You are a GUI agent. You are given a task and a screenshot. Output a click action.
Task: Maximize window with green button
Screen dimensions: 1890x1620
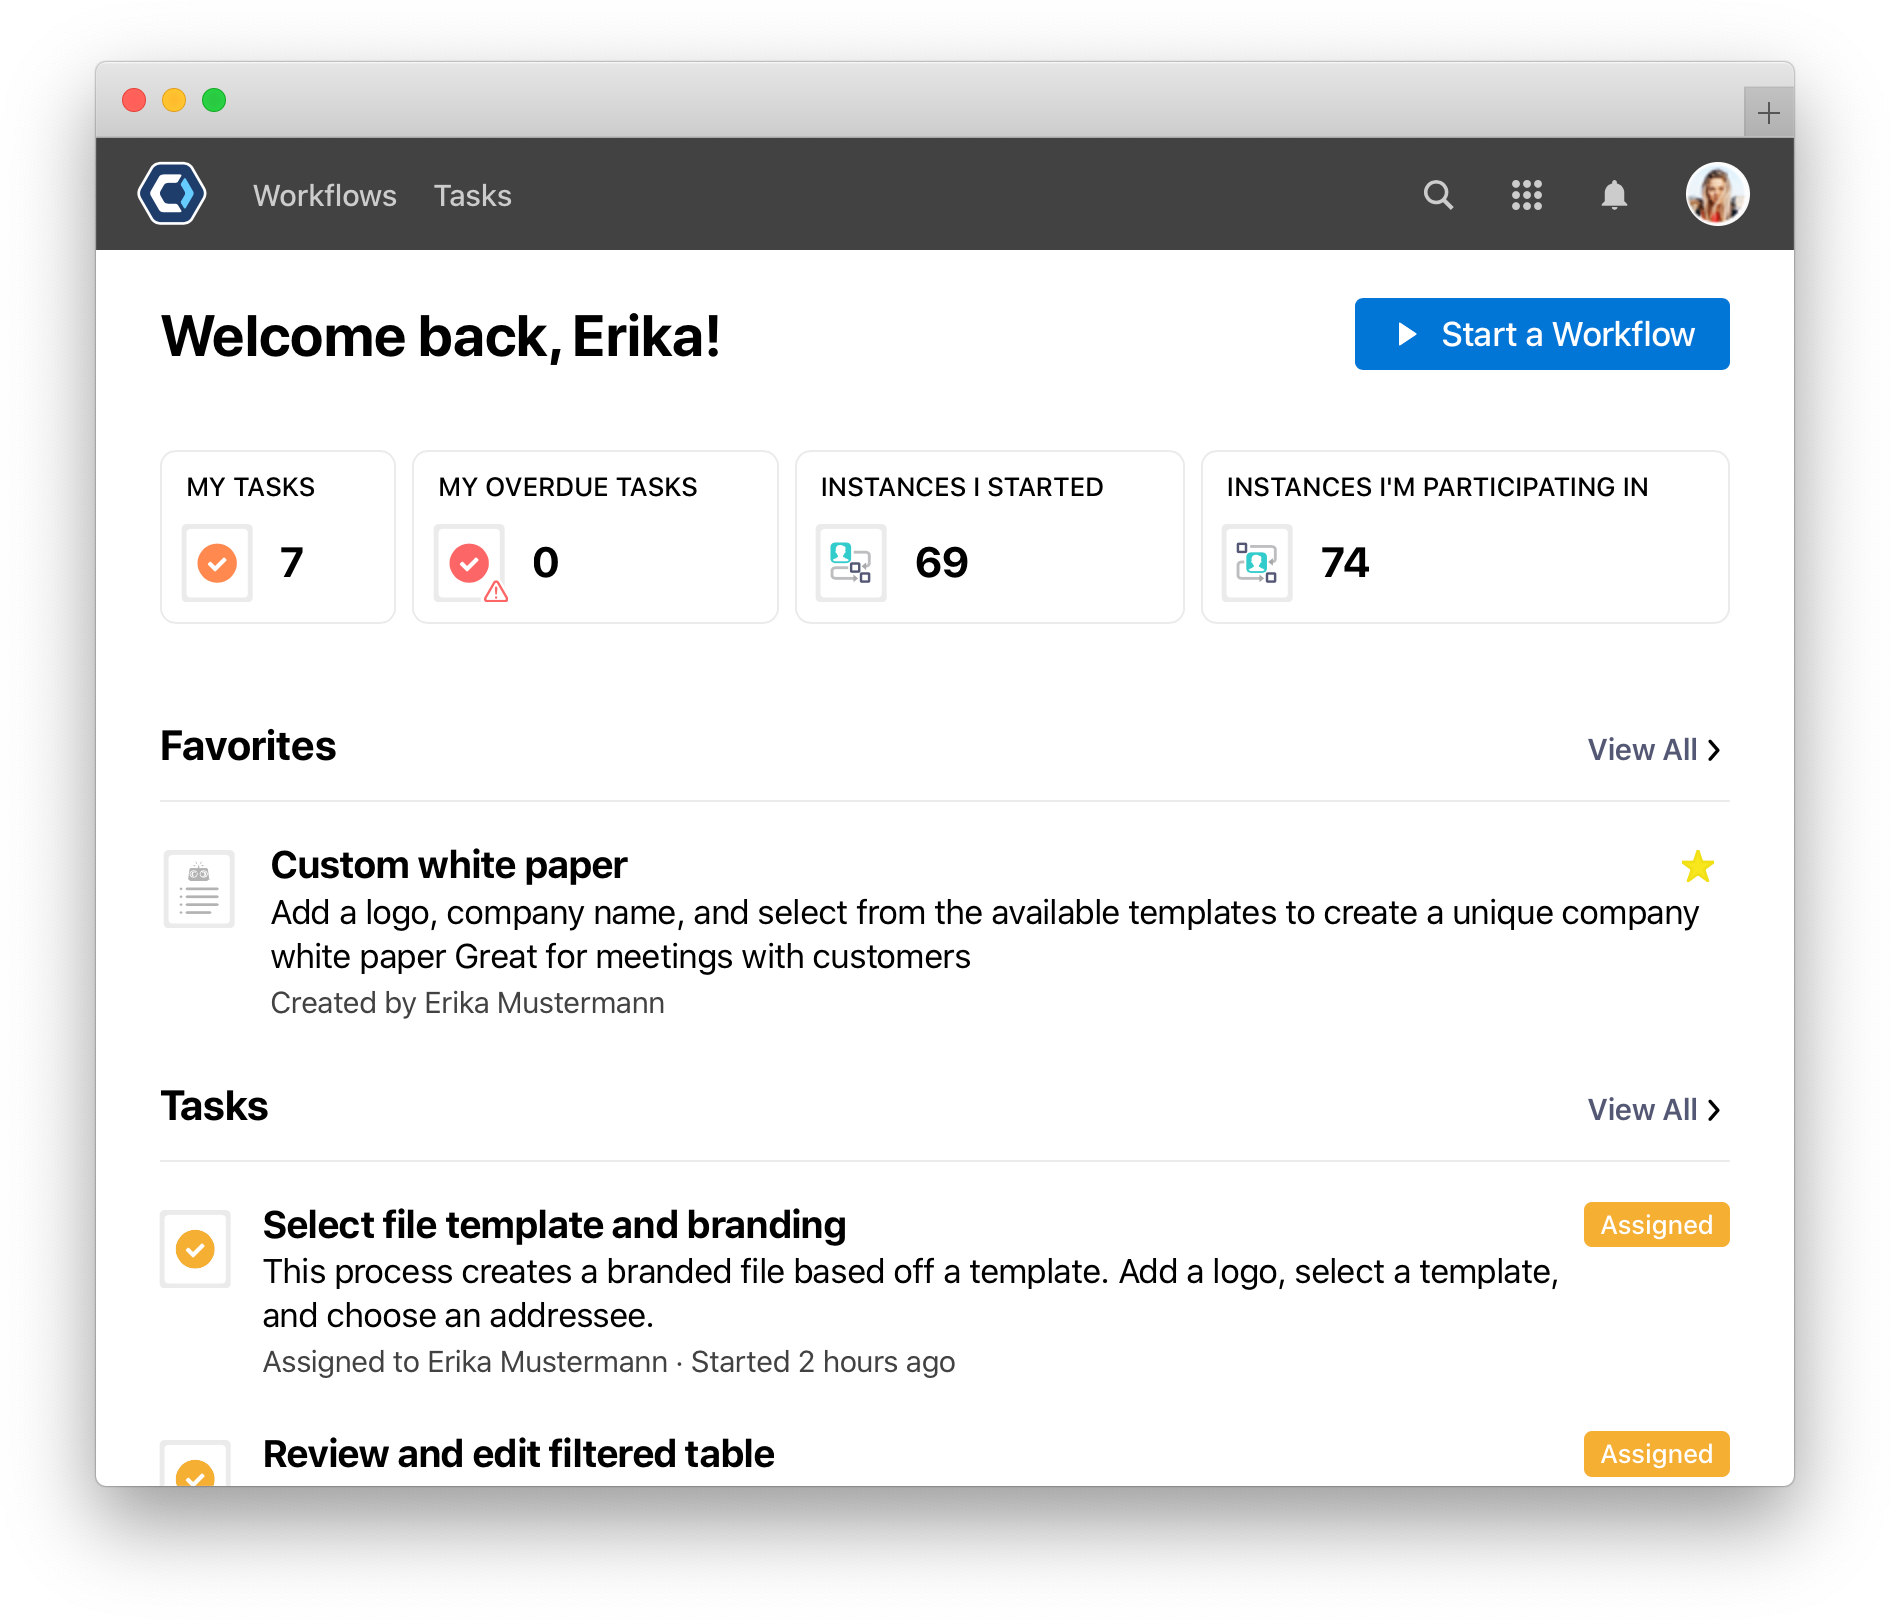click(x=214, y=100)
